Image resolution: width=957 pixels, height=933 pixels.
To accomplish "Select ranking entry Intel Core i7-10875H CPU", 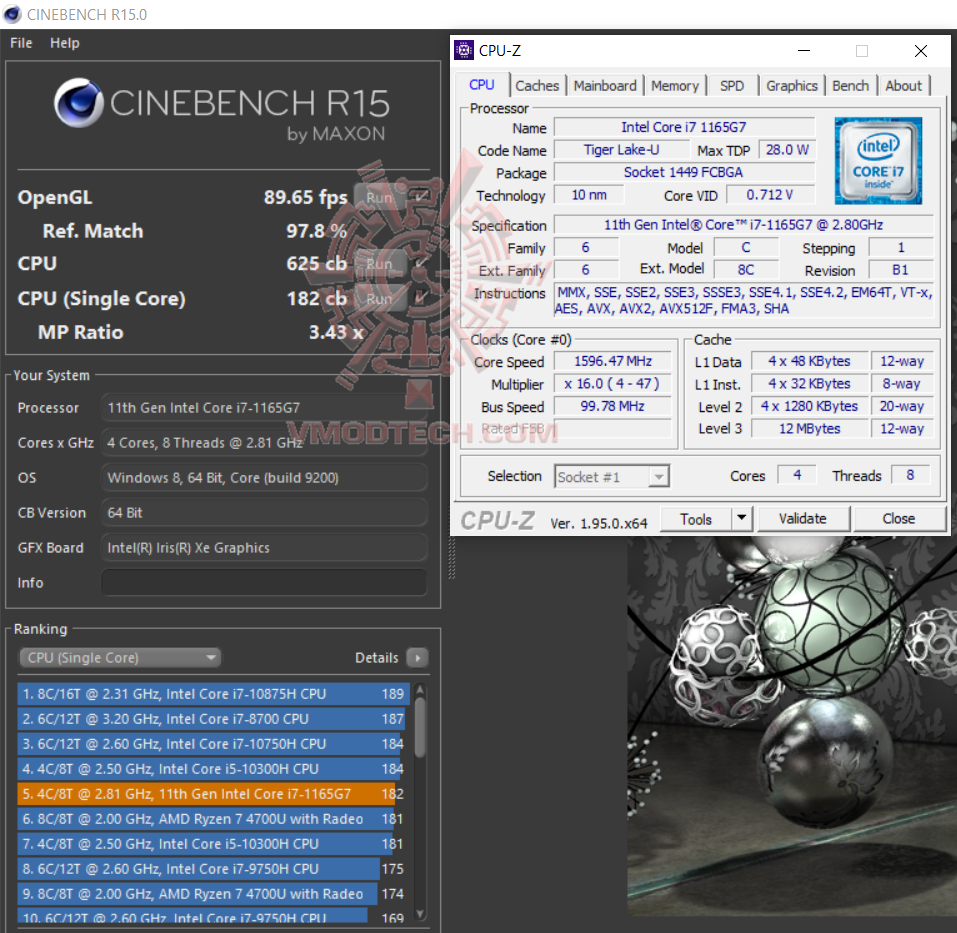I will 213,694.
